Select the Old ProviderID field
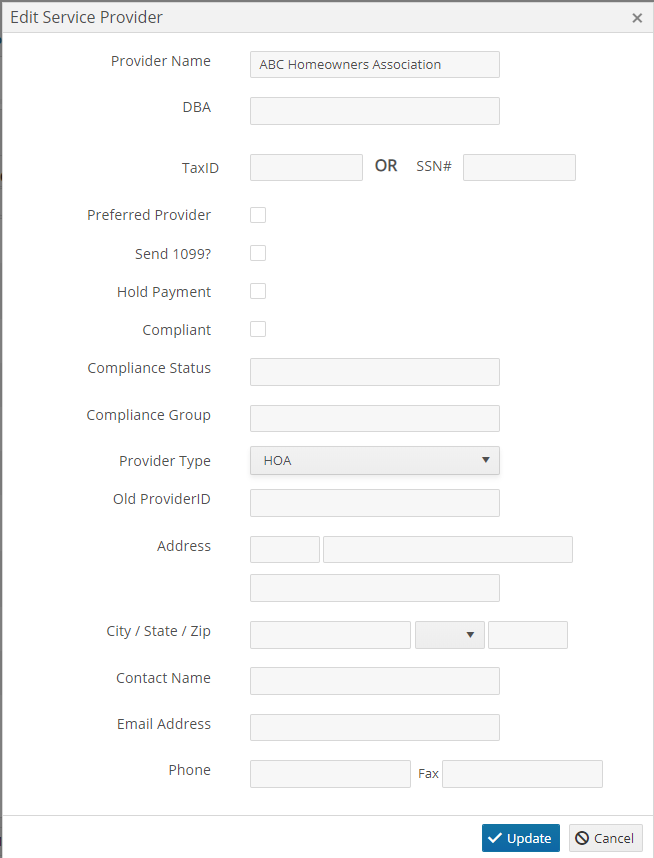 [x=375, y=503]
